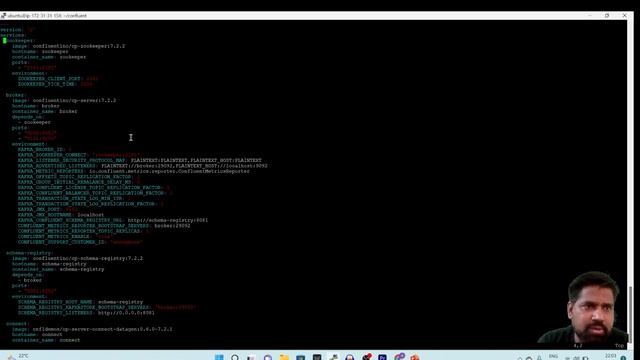Click the line 'hostname: connect'
The image size is (640, 360).
37,334
